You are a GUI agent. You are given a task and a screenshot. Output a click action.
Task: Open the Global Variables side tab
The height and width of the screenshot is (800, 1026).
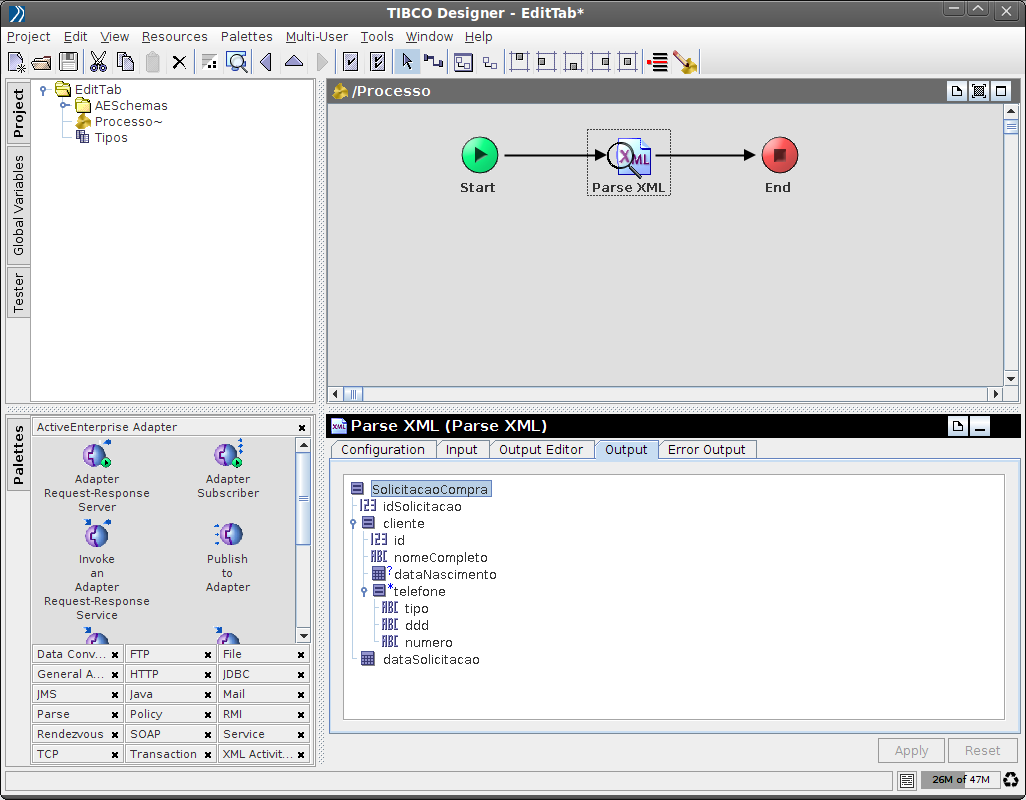click(x=18, y=205)
